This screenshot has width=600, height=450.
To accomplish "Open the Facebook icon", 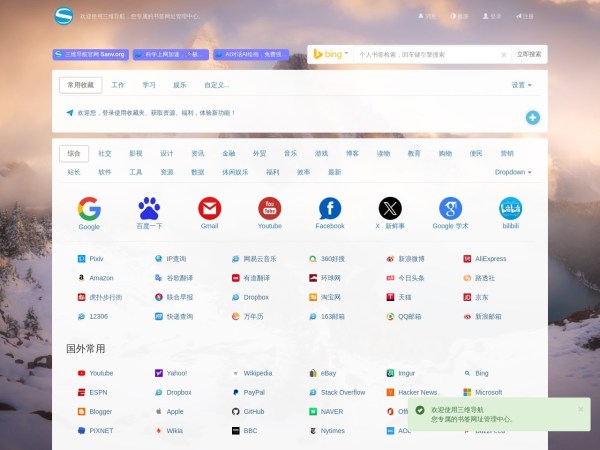I will pyautogui.click(x=330, y=208).
